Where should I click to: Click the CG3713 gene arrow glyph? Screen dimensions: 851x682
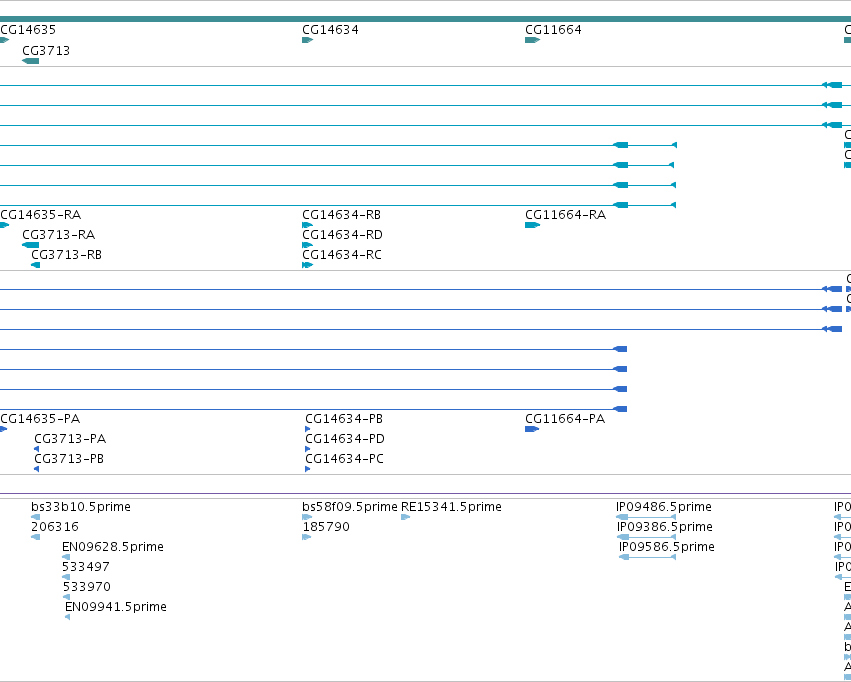(x=30, y=61)
